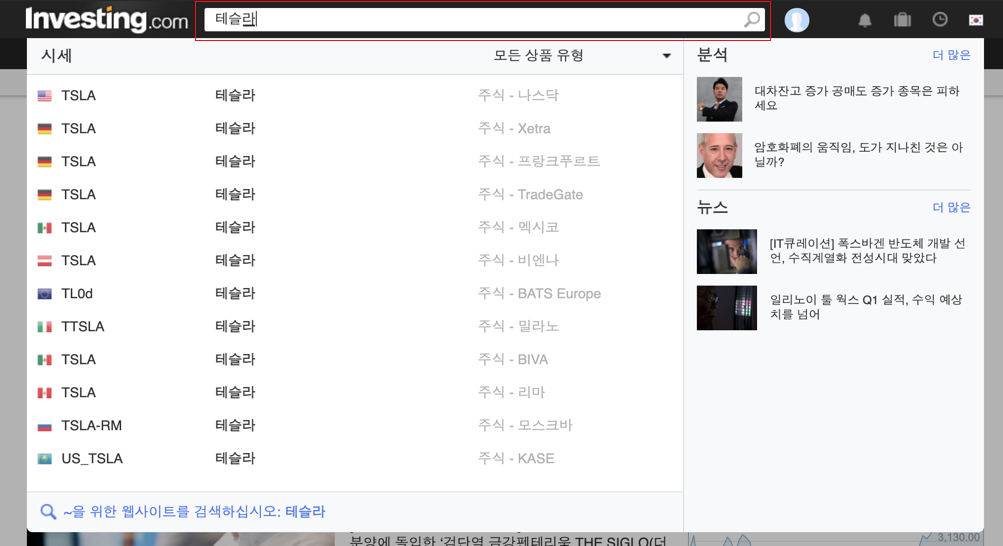Viewport: 1003px width, 546px height.
Task: Click thumbnail of 일리노이 툴 웍스 news
Action: [727, 308]
